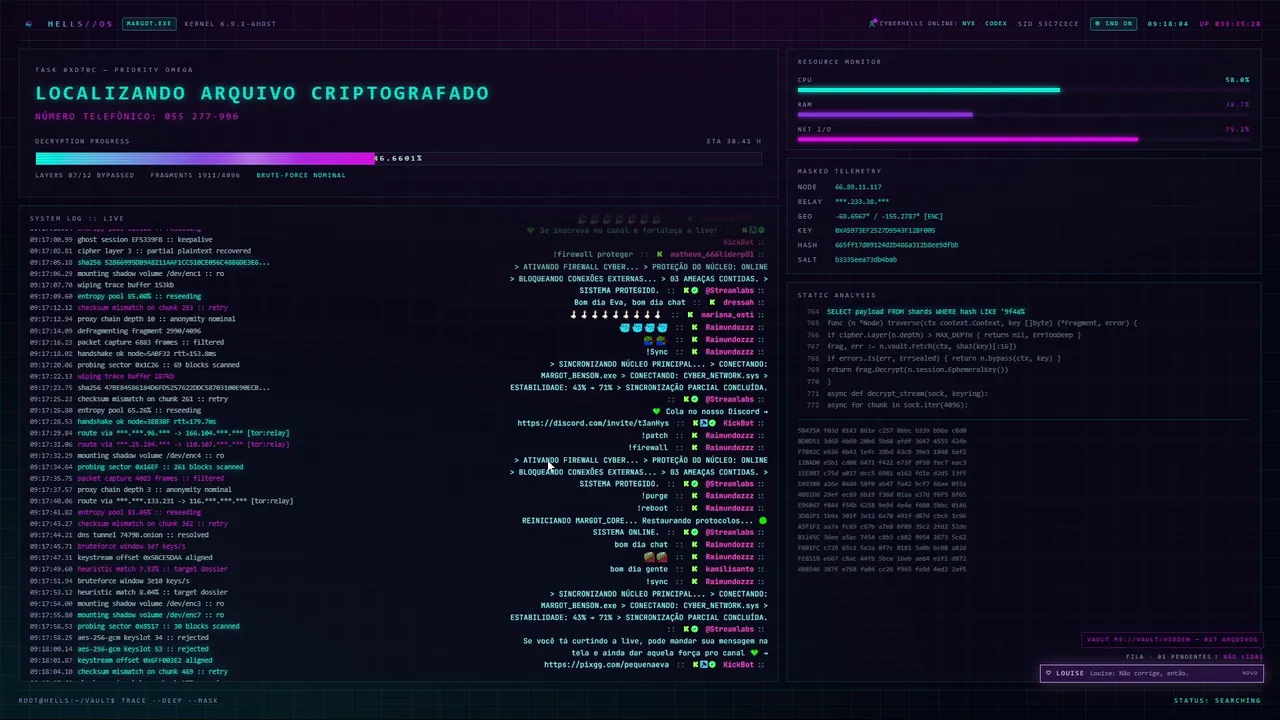Click SELECT payload FROM shards query line
Viewport: 1280px width, 720px height.
[925, 312]
